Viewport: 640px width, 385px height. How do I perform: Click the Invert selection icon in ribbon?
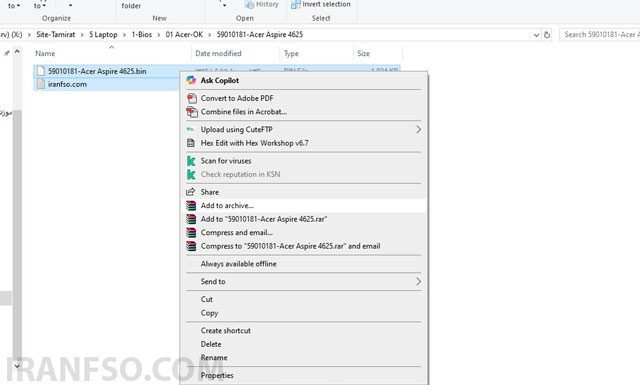pyautogui.click(x=296, y=4)
